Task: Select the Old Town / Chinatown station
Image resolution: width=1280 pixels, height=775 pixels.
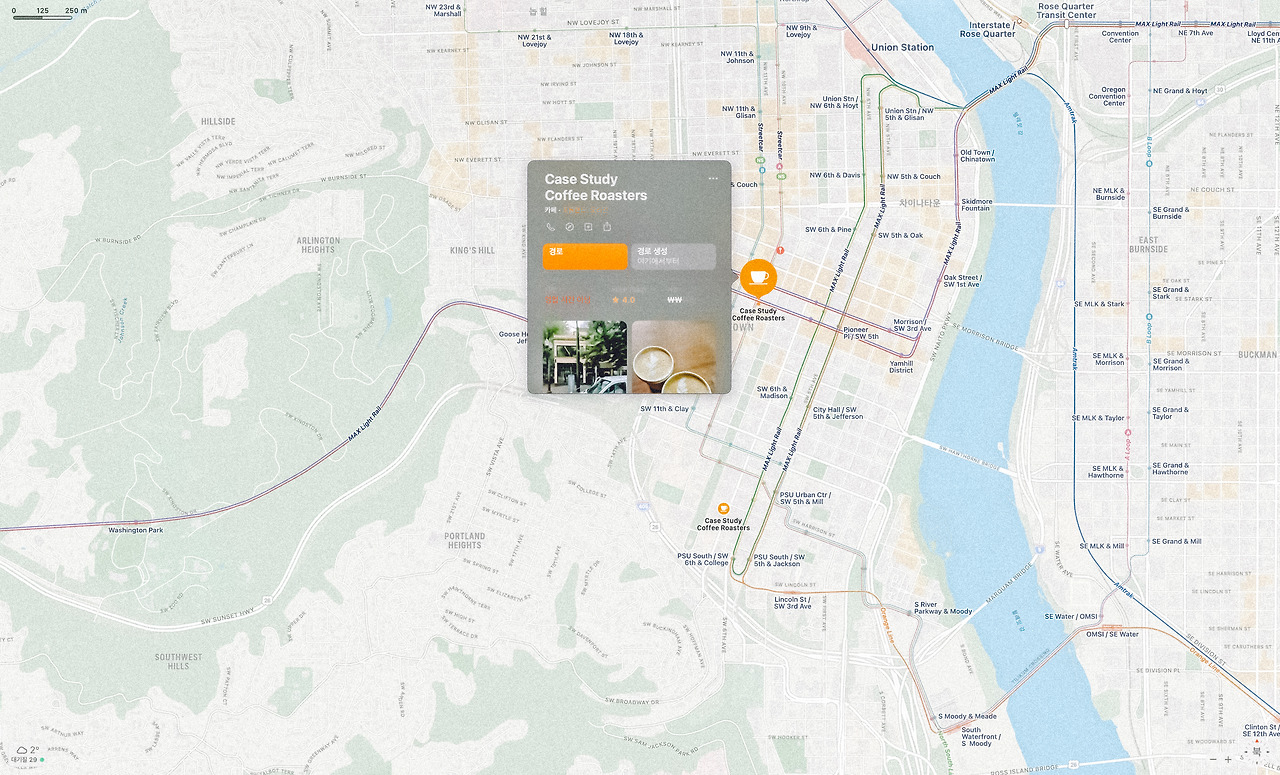Action: [977, 156]
